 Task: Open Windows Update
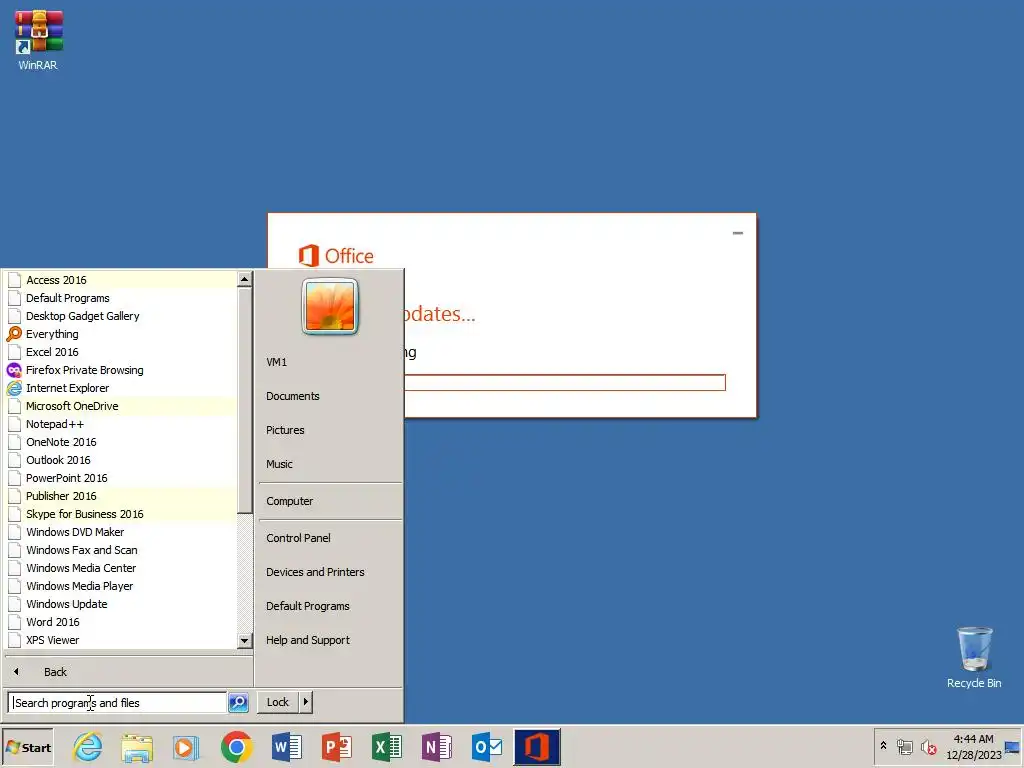pos(121,604)
